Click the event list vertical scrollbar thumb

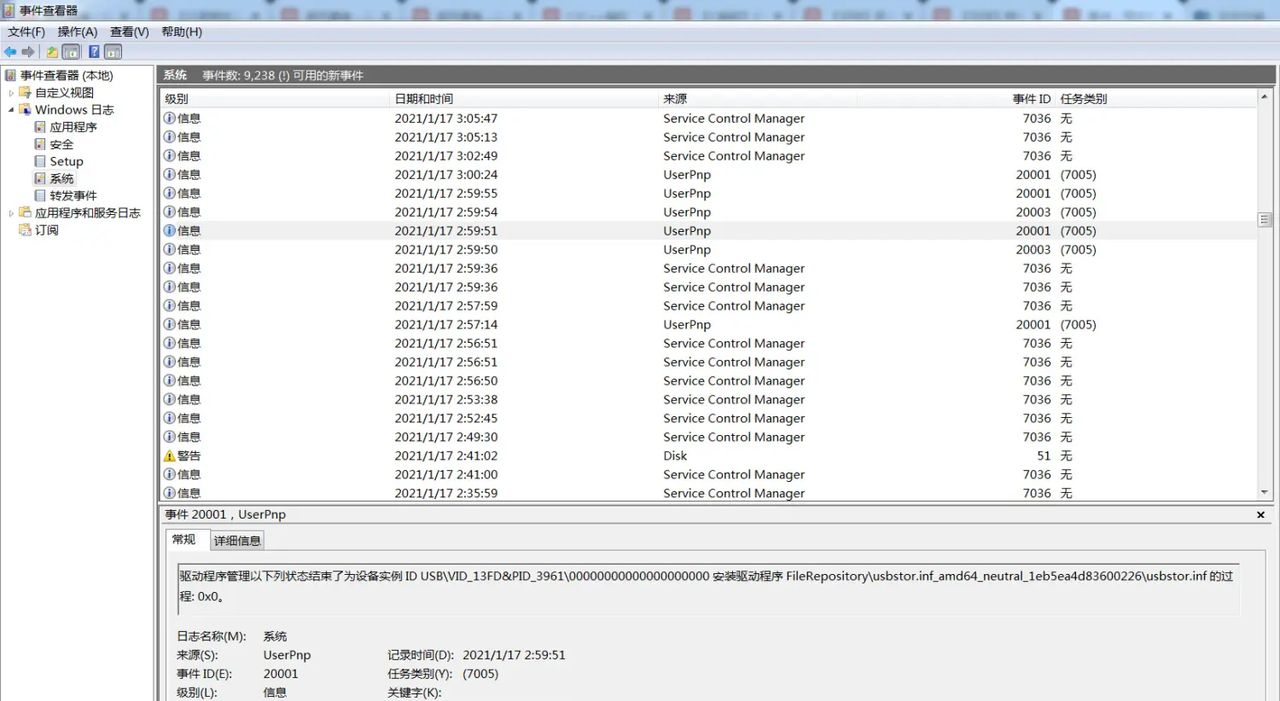[x=1265, y=220]
